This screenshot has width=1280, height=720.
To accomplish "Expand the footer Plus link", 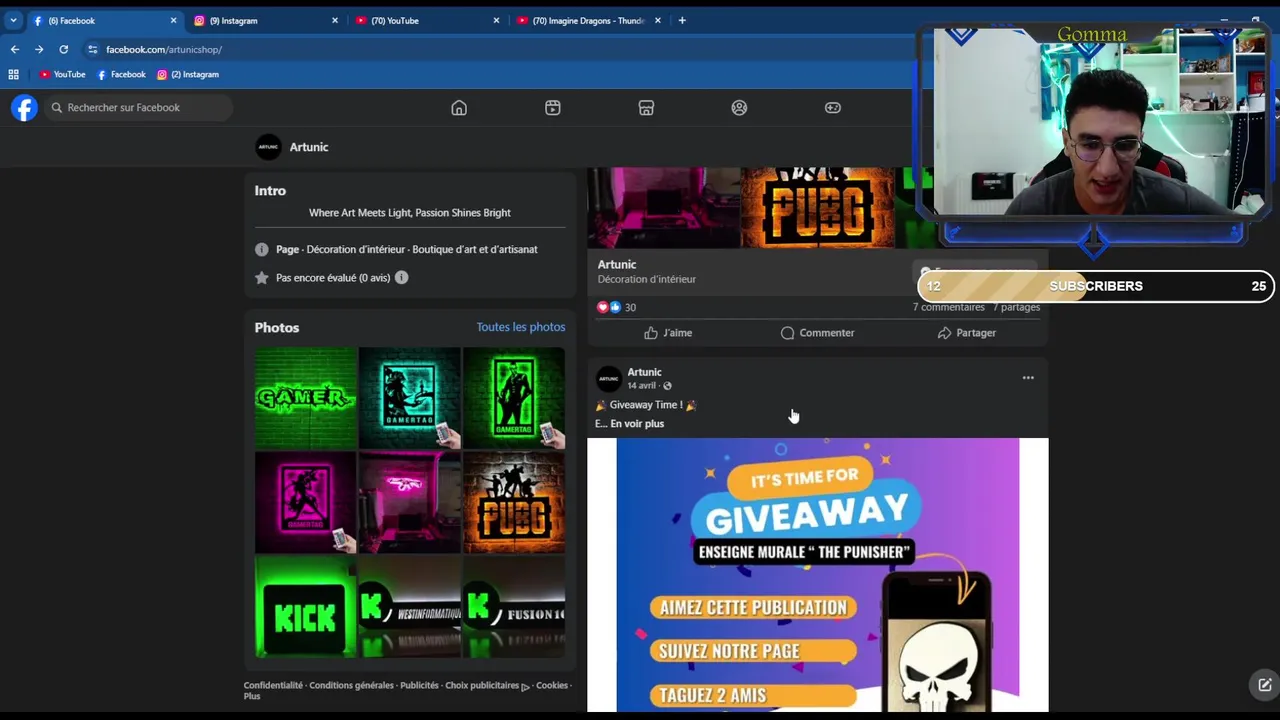I will point(252,696).
